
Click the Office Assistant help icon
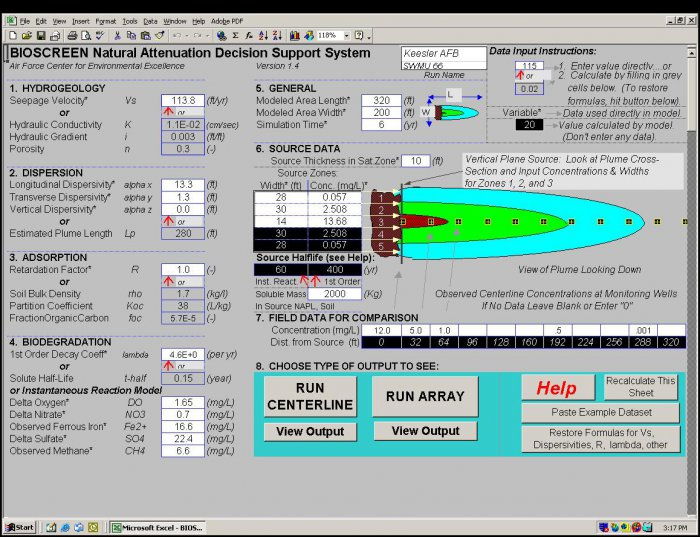(x=358, y=36)
